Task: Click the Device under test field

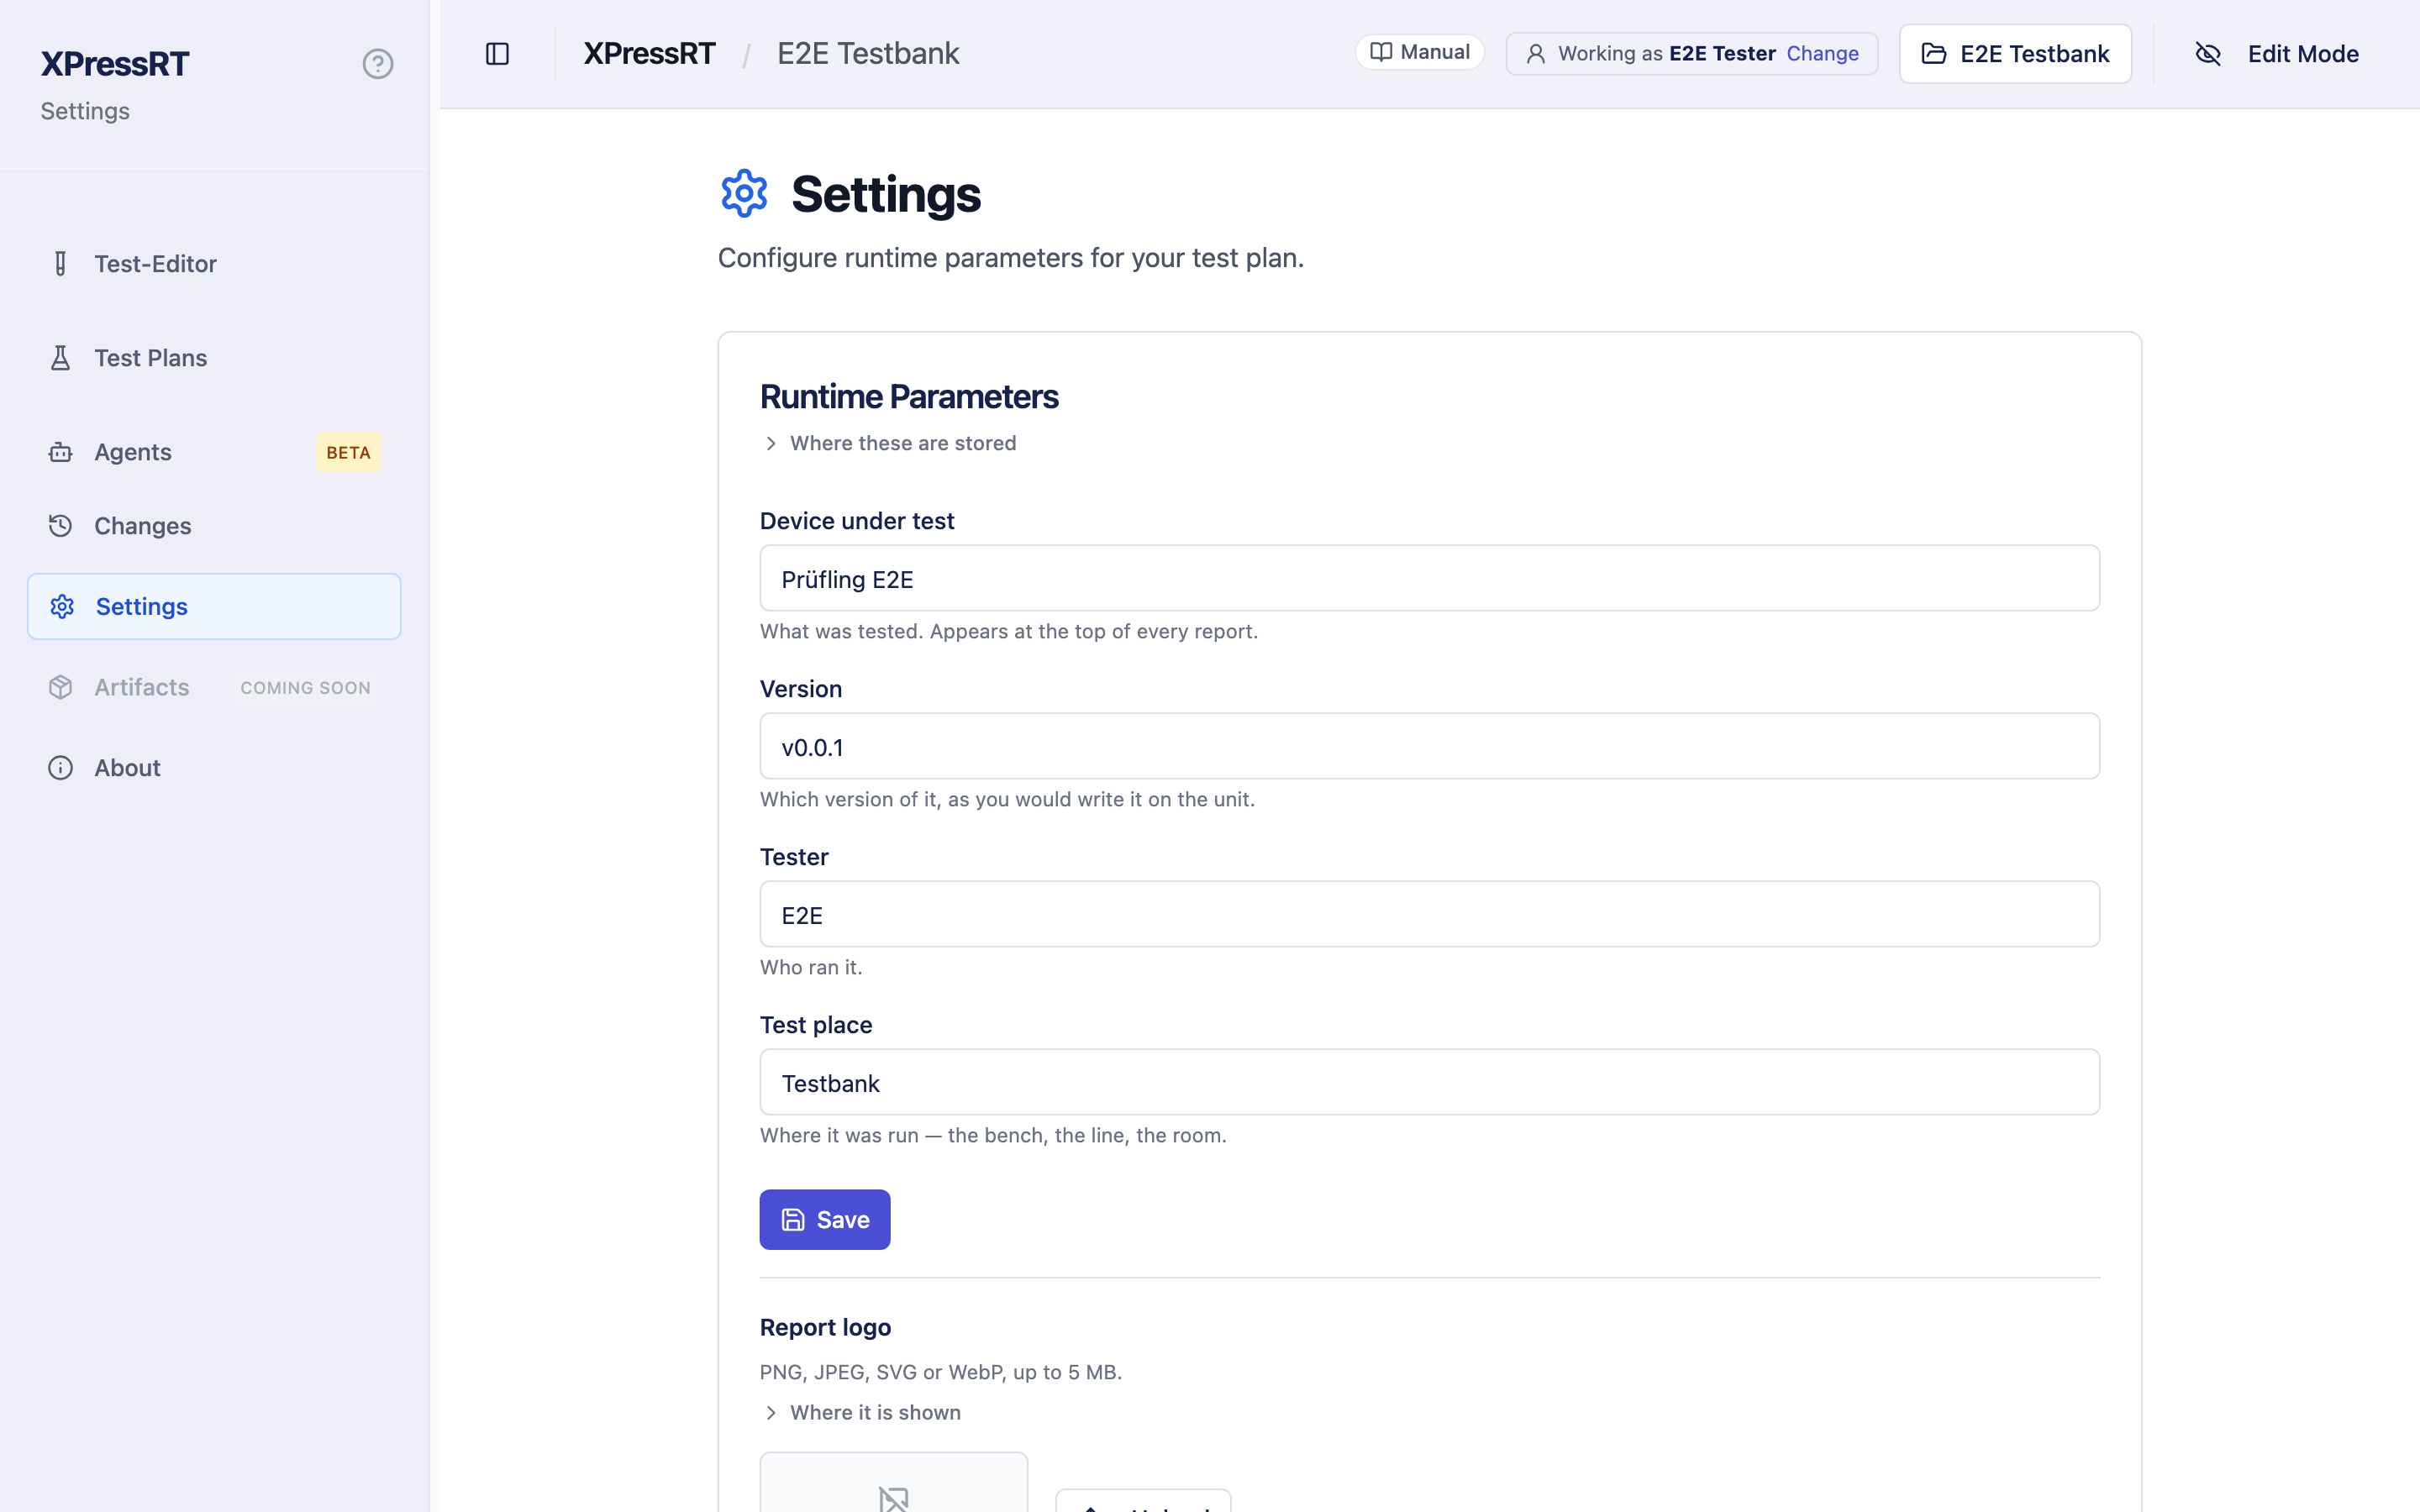Action: pos(1429,578)
